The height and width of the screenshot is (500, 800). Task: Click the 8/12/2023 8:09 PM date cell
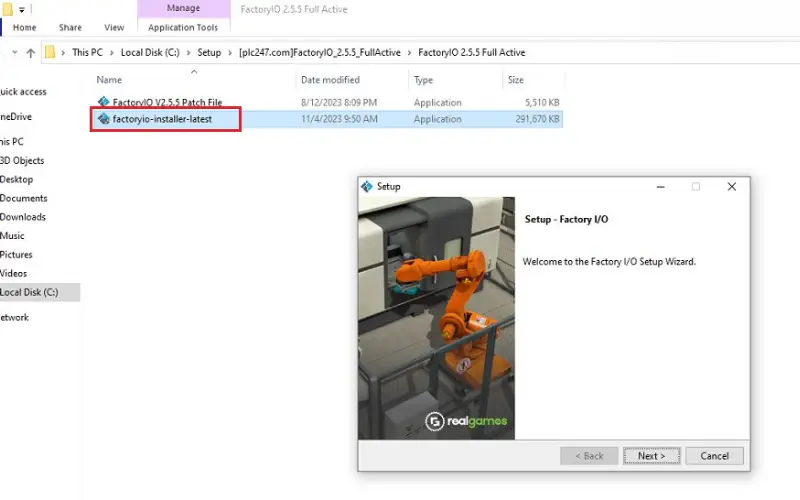pos(339,103)
